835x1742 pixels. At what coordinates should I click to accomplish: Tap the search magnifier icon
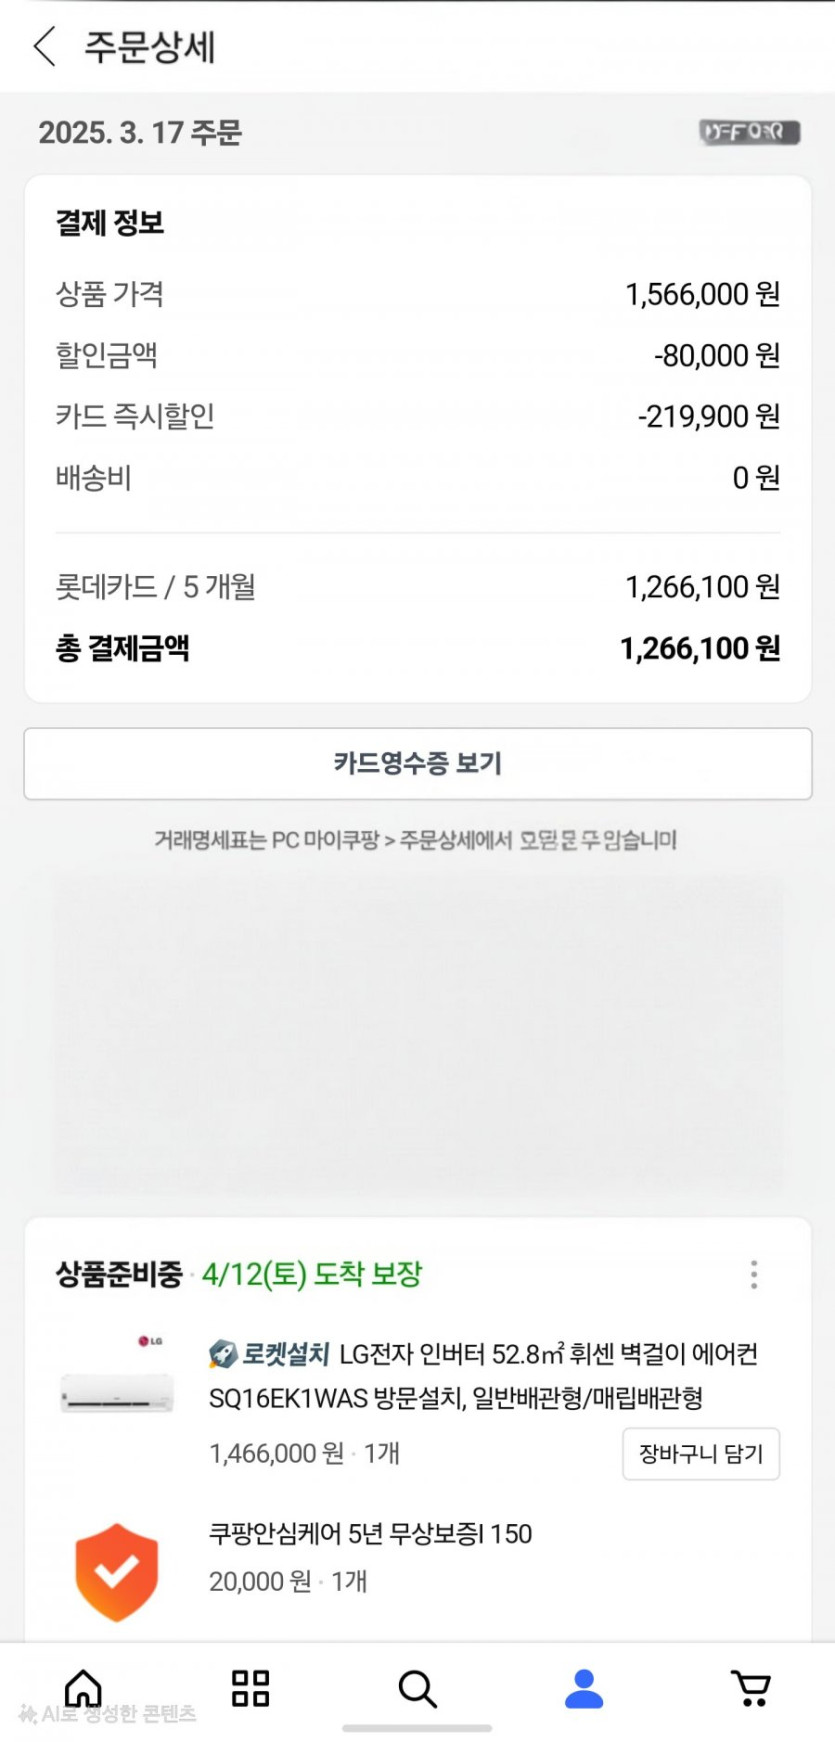417,1689
